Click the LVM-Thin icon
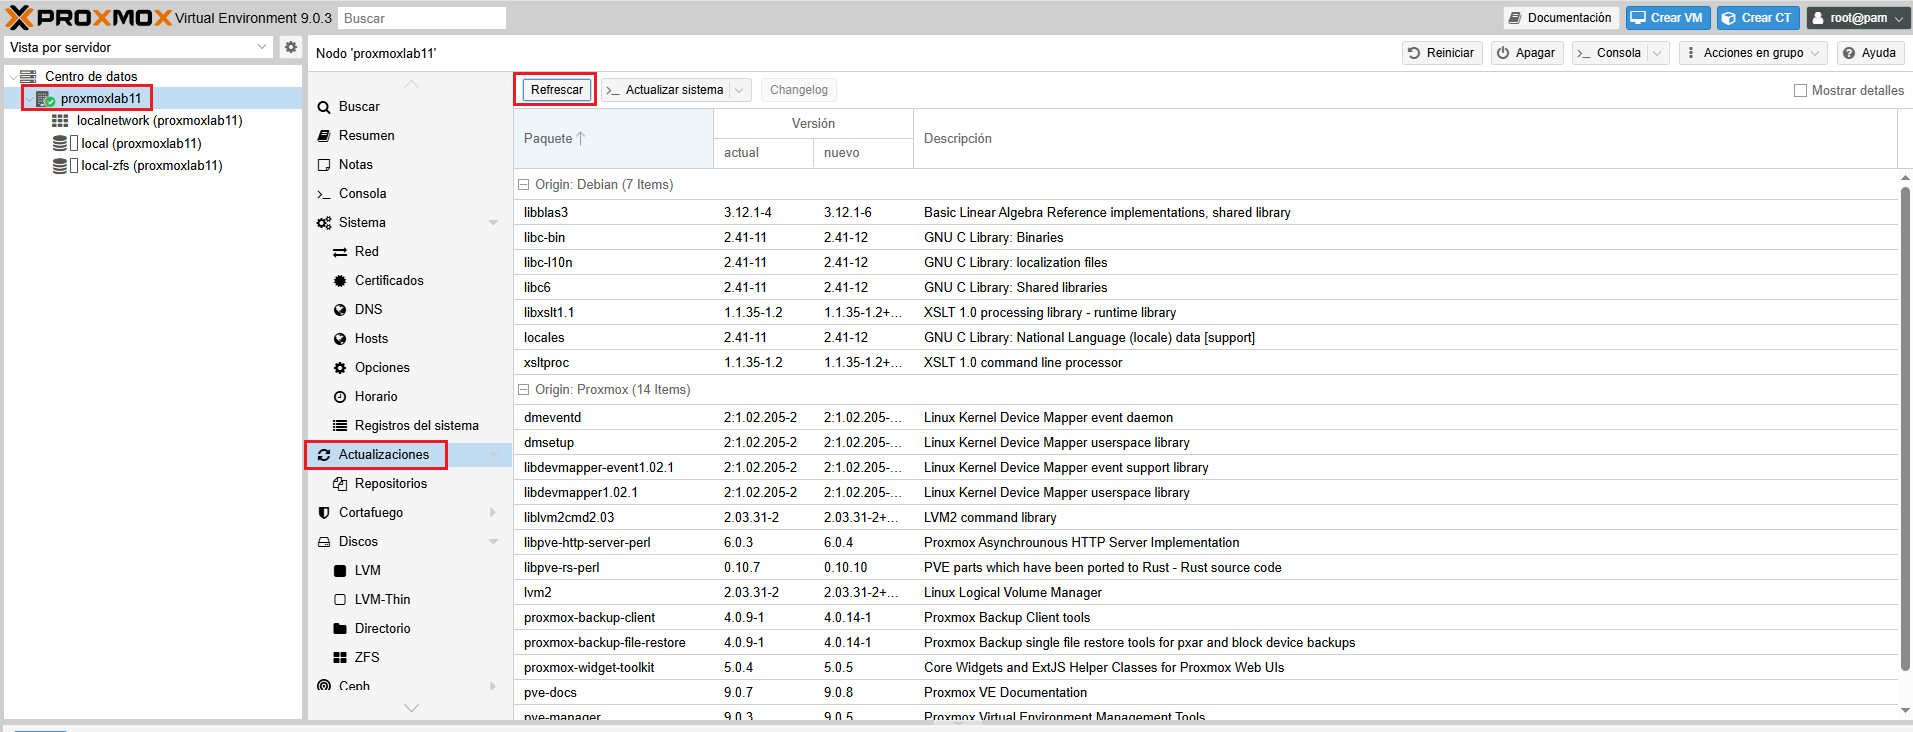Image resolution: width=1913 pixels, height=732 pixels. 340,600
